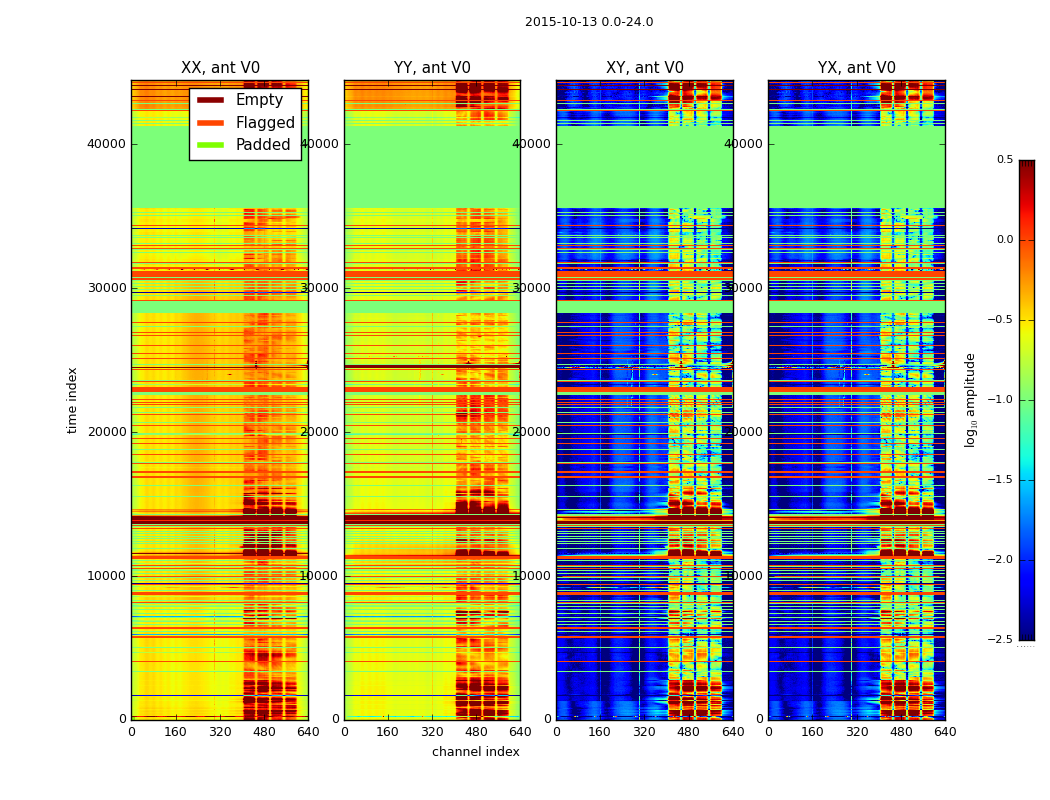Viewport: 1050px width, 800px height.
Task: Click the XX, ant V0 subplot title
Action: click(x=220, y=68)
